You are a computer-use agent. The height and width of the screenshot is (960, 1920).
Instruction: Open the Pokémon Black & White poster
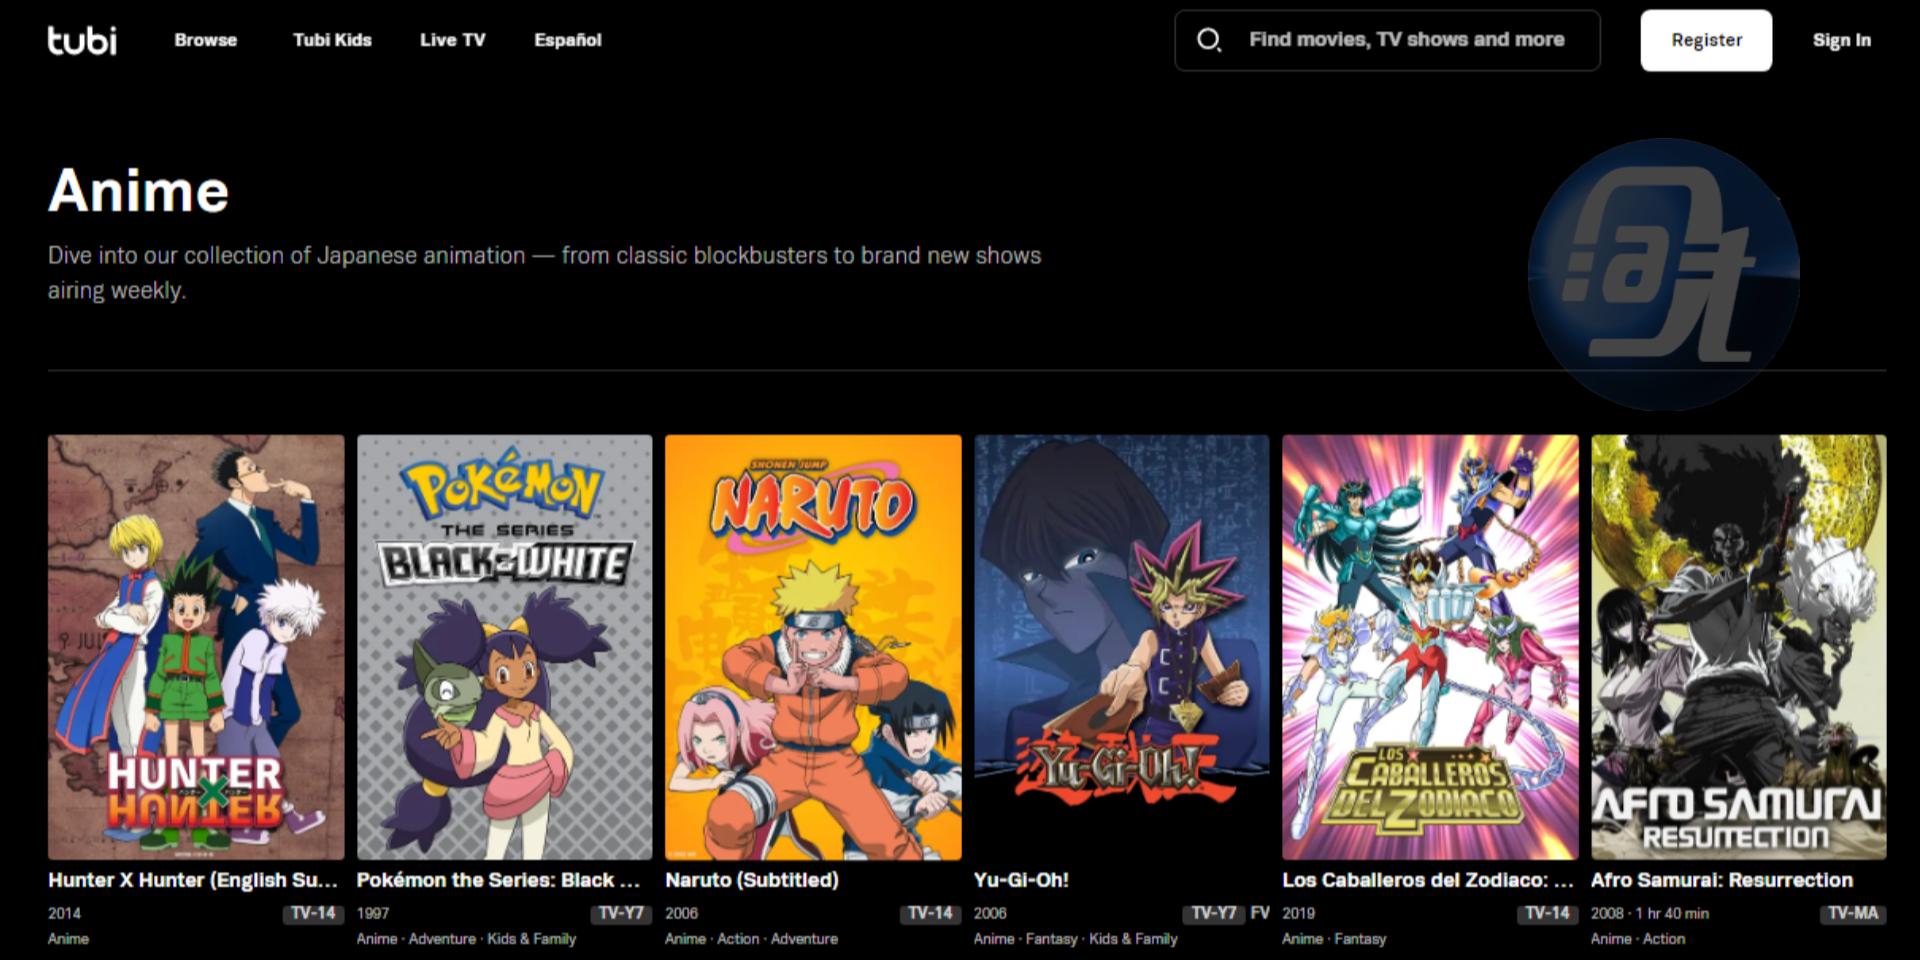pos(504,647)
